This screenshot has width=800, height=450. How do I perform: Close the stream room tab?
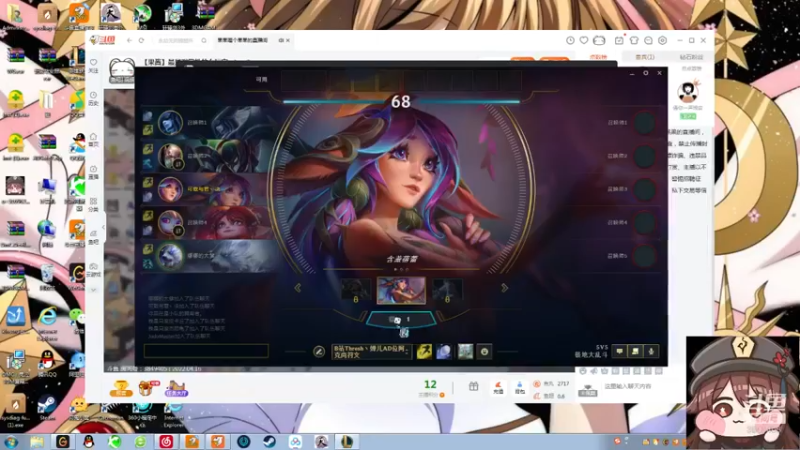[288, 40]
